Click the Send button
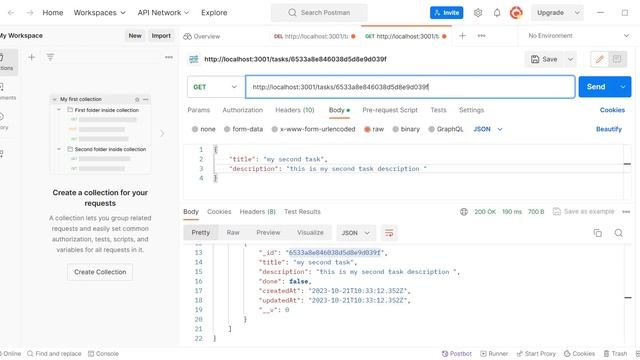The width and height of the screenshot is (640, 360). tap(596, 87)
